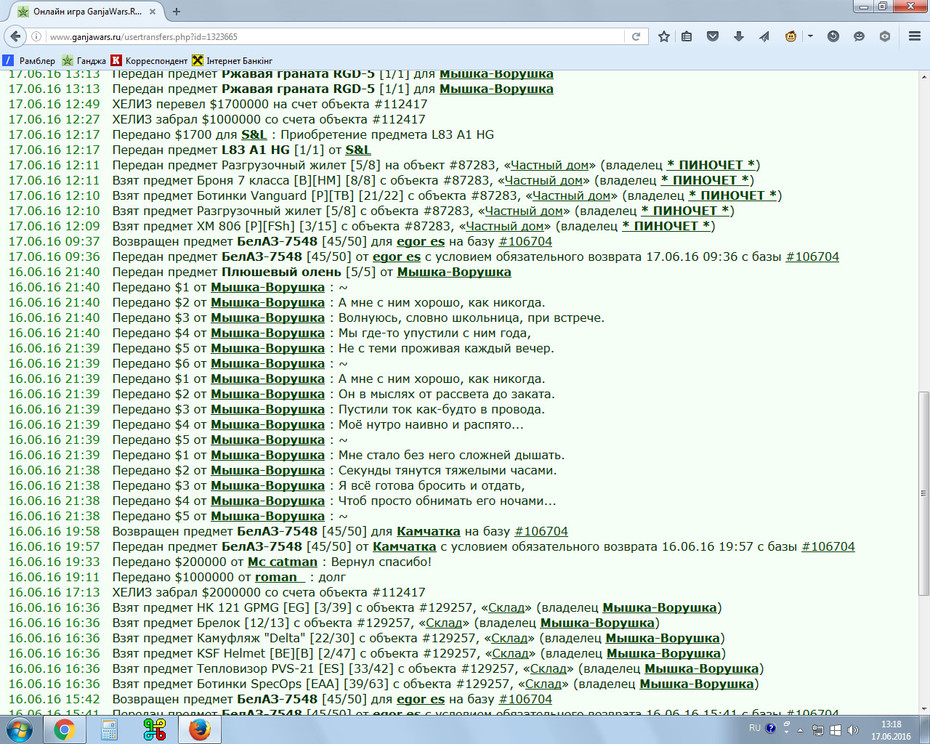Show hidden tray icons arrow

pos(800,731)
